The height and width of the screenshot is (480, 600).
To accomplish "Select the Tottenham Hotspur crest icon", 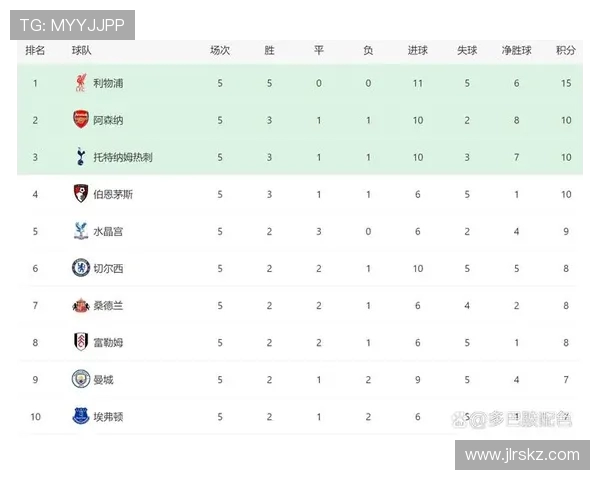I will pyautogui.click(x=80, y=157).
